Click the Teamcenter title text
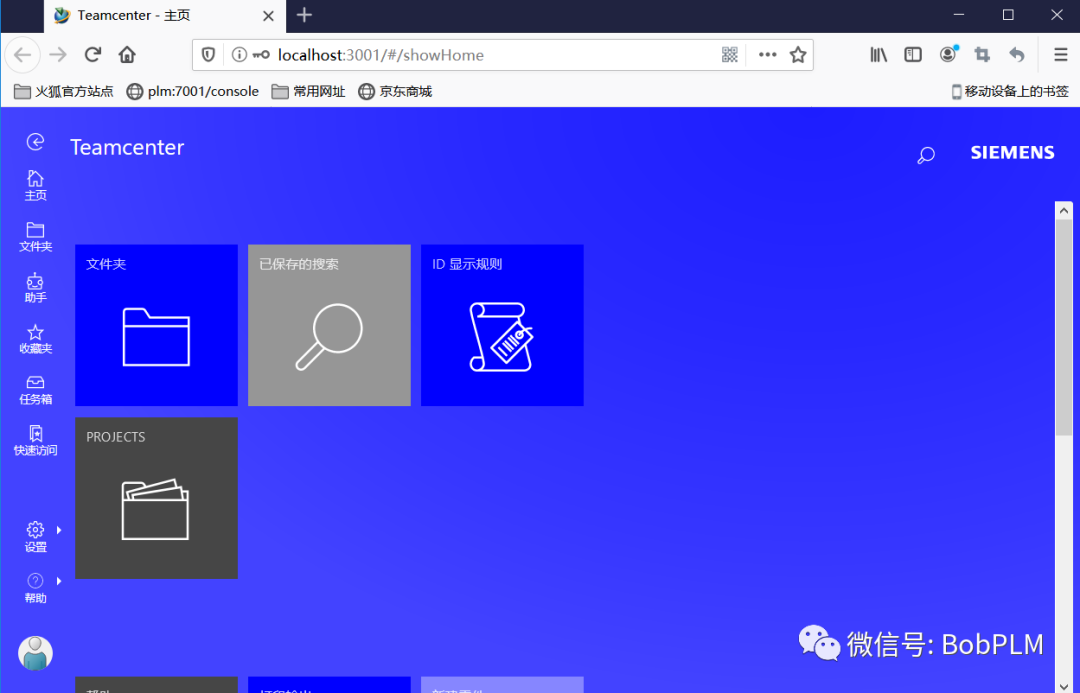This screenshot has height=693, width=1080. (127, 147)
